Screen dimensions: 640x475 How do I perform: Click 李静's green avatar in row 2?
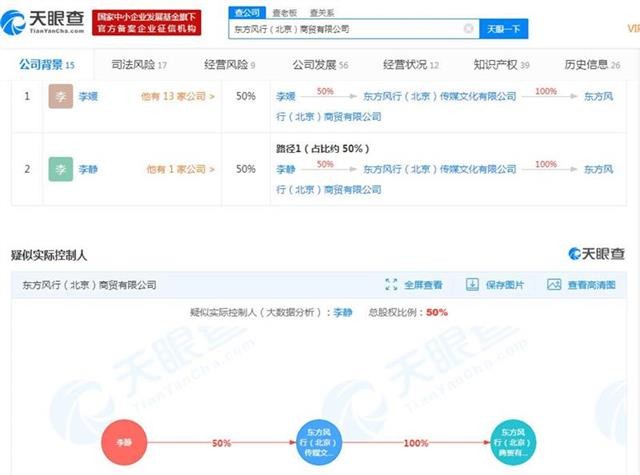click(60, 169)
